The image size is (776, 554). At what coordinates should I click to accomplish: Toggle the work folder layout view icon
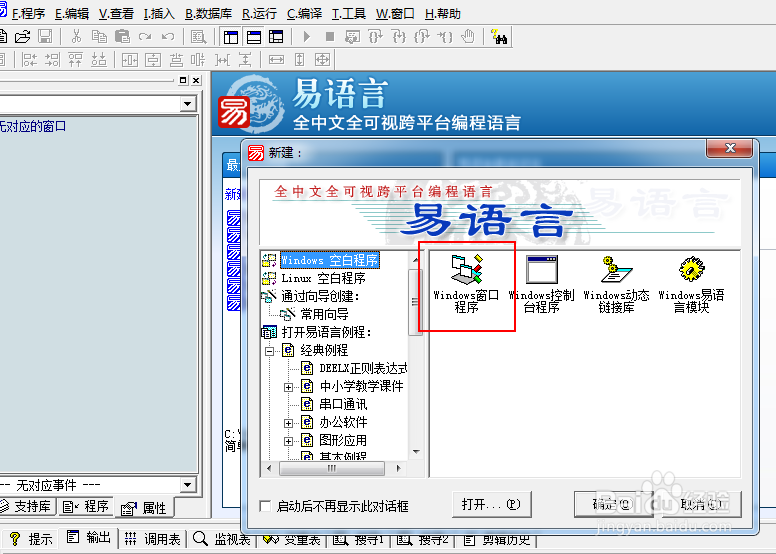(231, 37)
